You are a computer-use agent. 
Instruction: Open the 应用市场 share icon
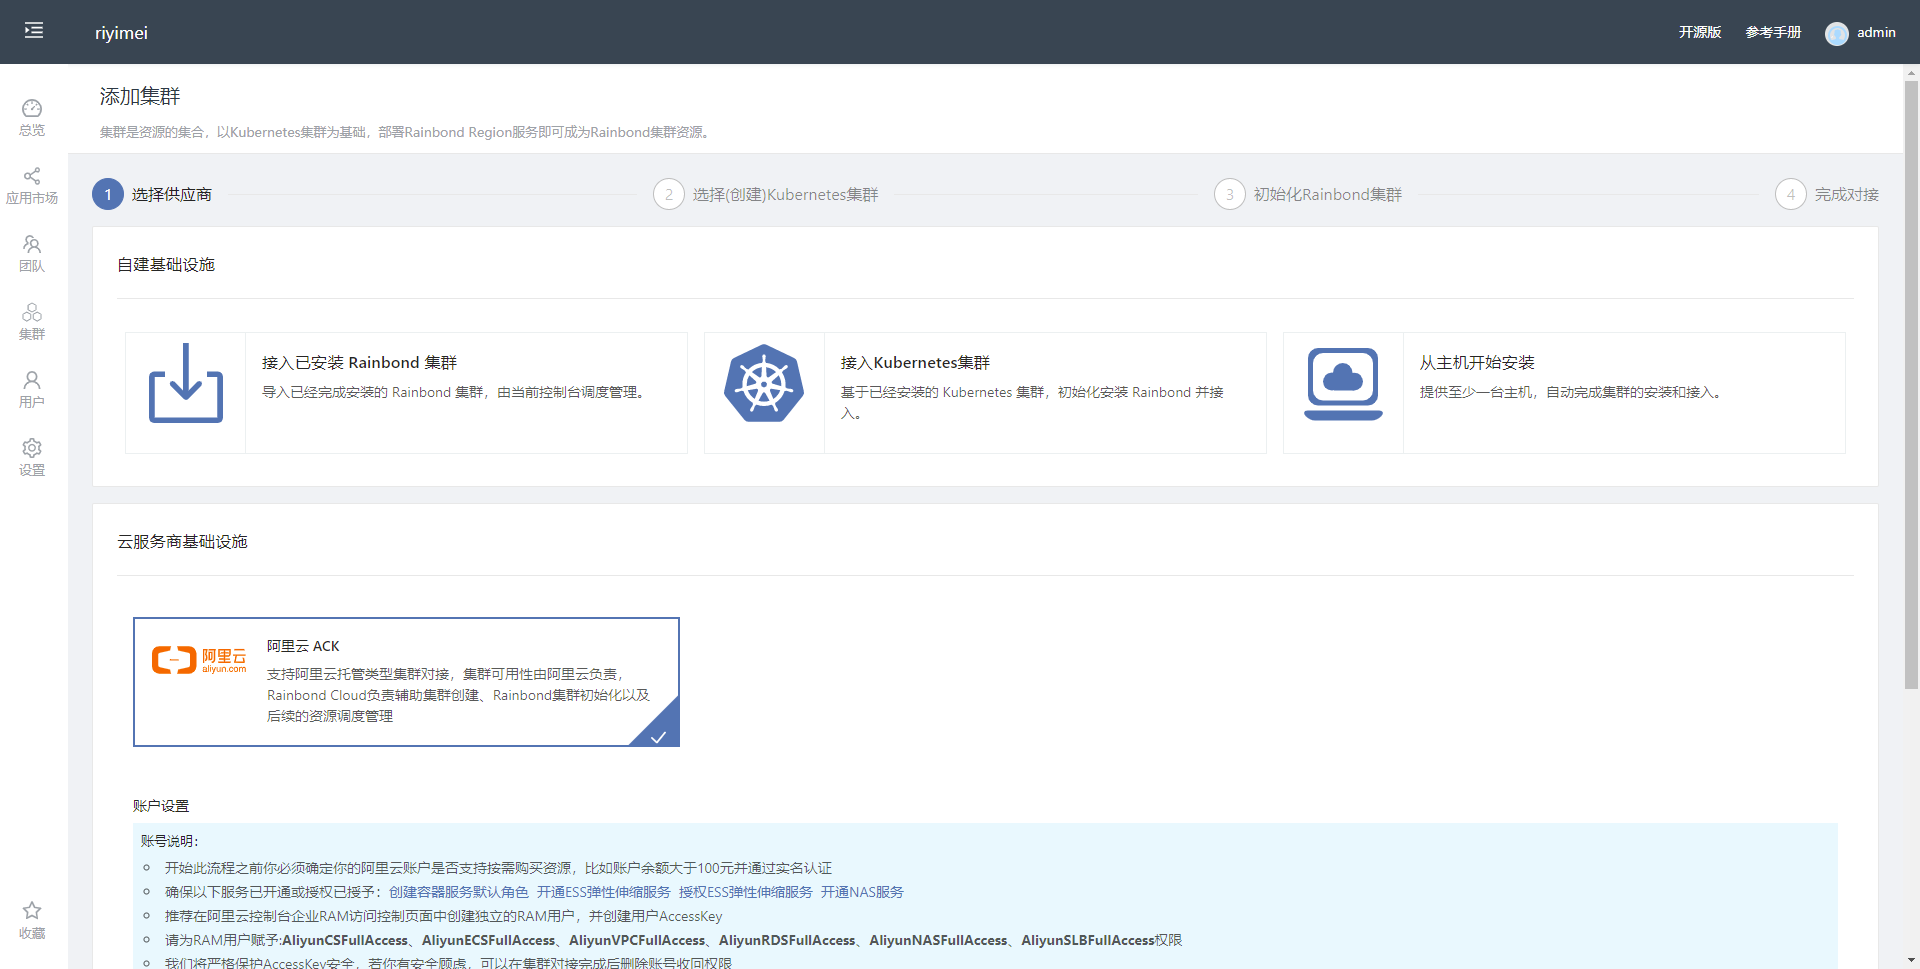(32, 176)
